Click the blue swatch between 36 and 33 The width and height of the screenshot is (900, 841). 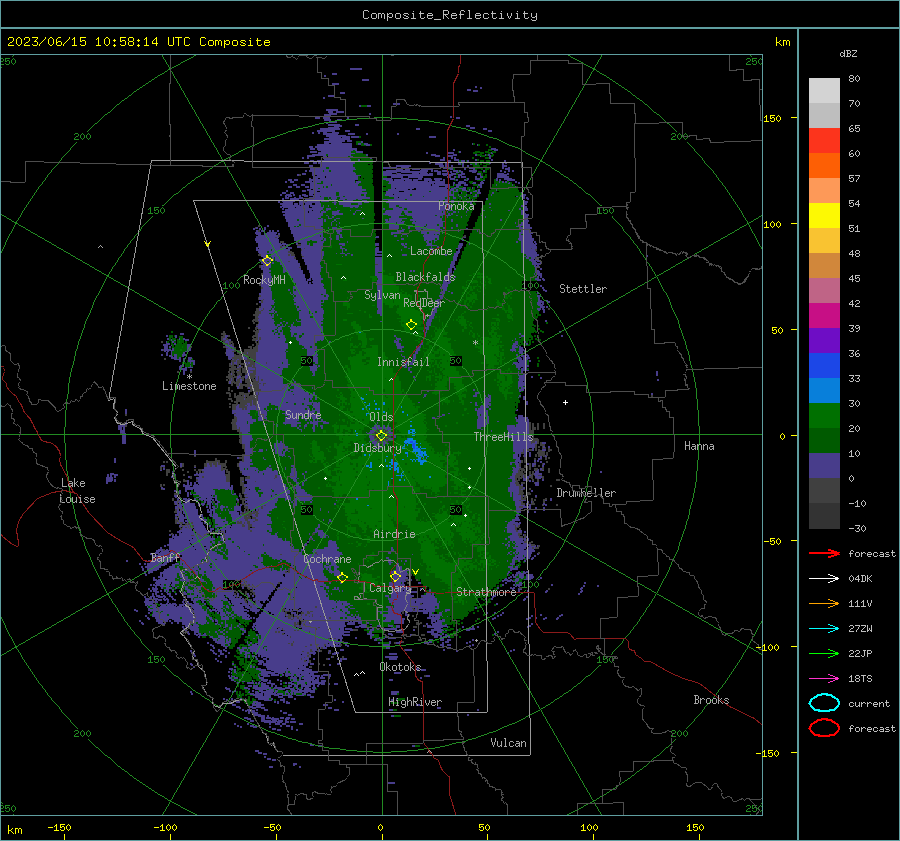(x=824, y=366)
